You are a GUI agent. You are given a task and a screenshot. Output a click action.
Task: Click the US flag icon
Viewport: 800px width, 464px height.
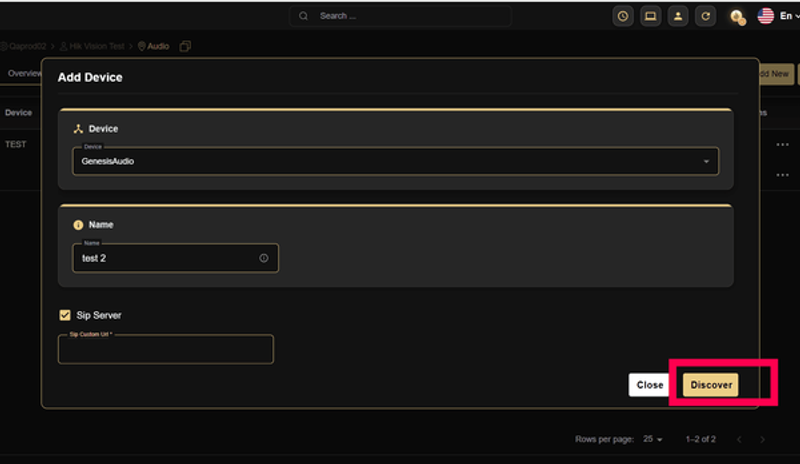click(x=765, y=16)
